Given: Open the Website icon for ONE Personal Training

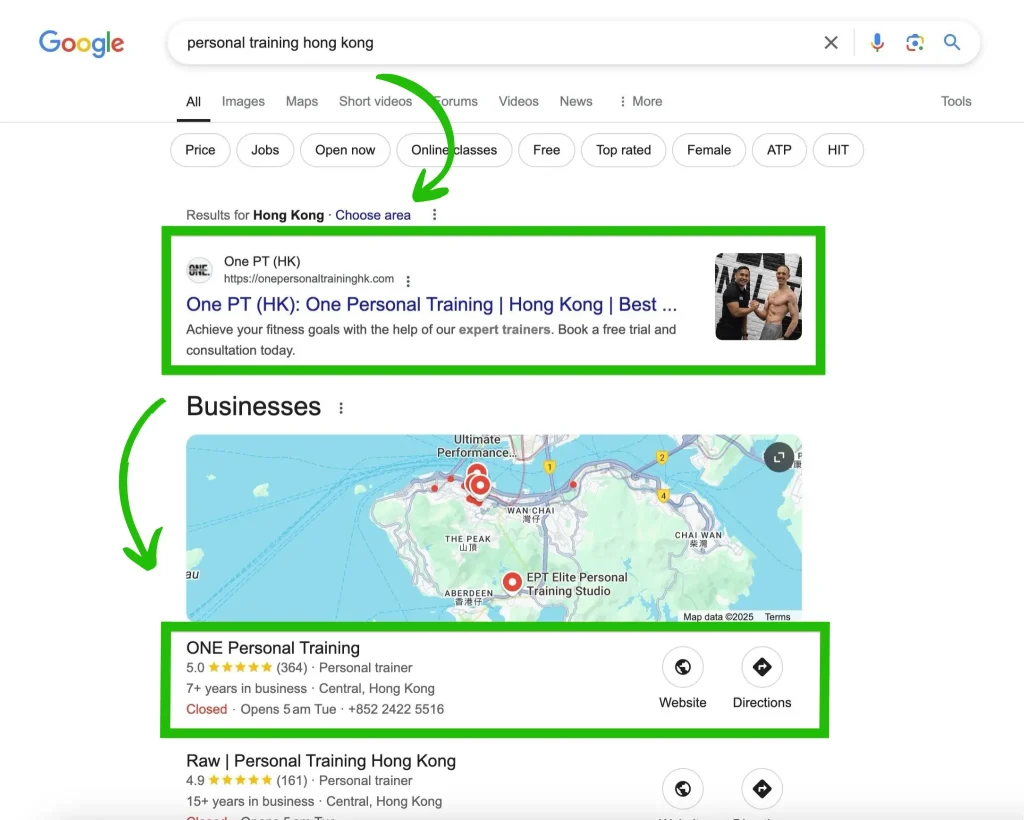Looking at the screenshot, I should point(682,666).
